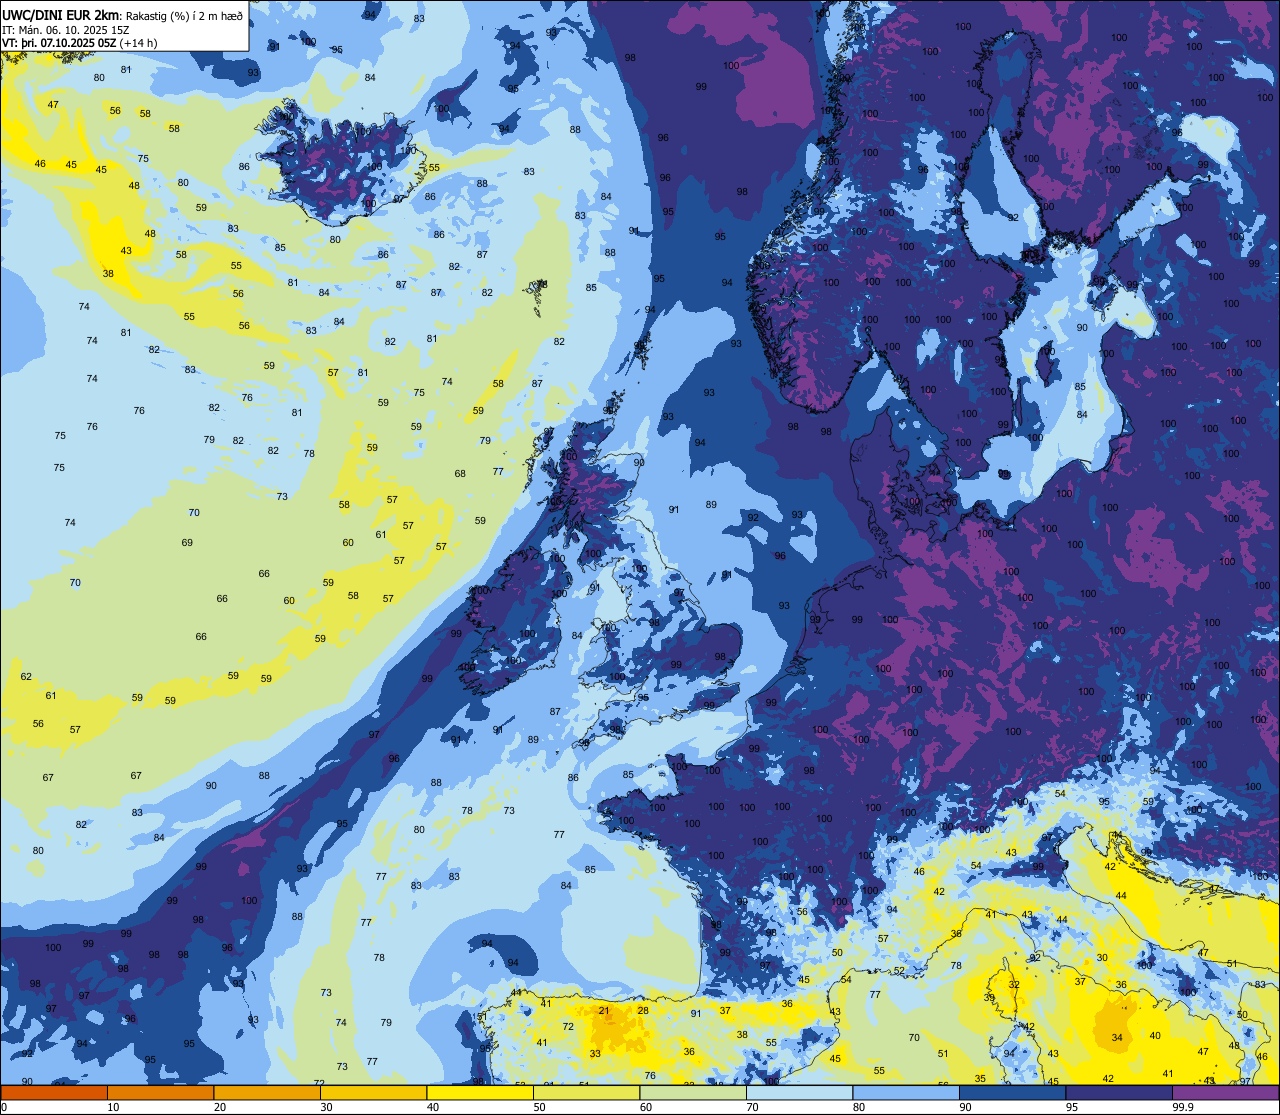
Task: Select the 40–50 bright yellow legend swatch
Action: point(480,1092)
